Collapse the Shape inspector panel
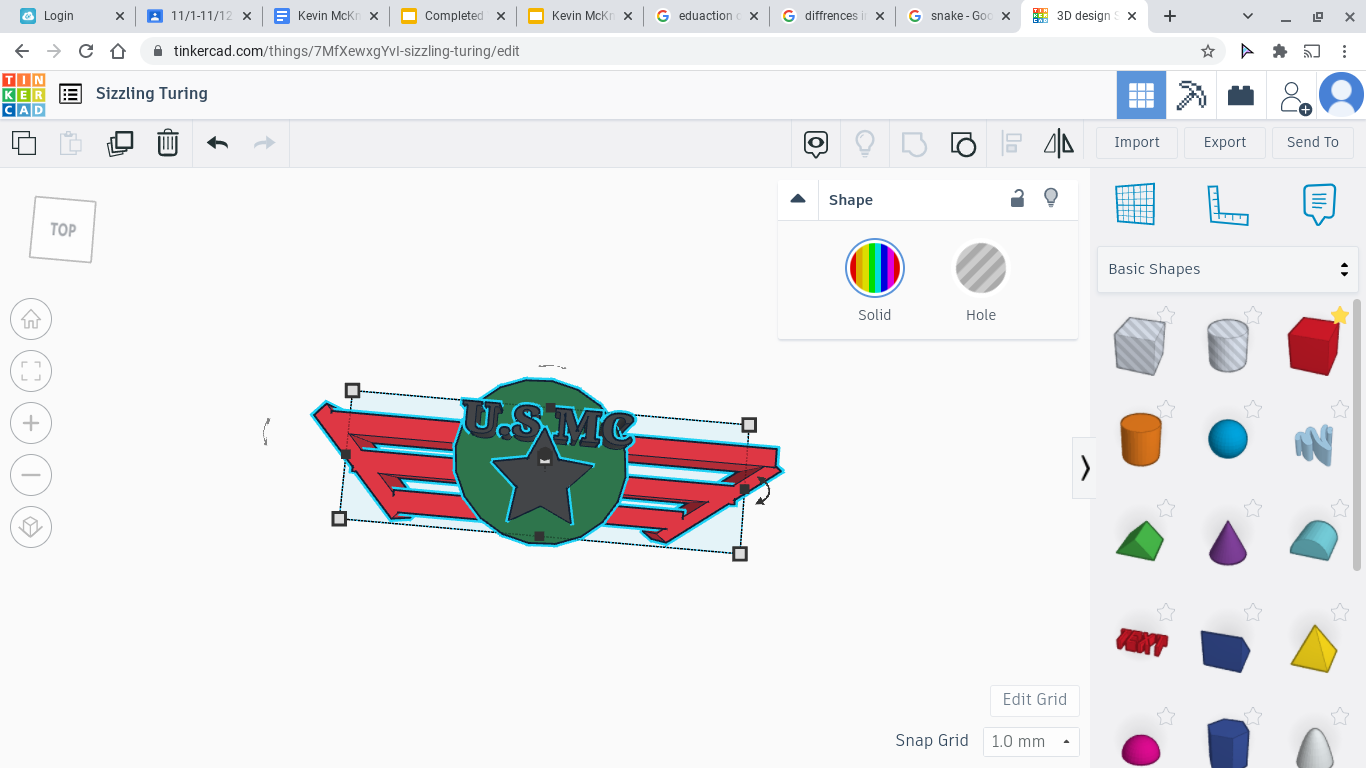1366x768 pixels. tap(798, 199)
